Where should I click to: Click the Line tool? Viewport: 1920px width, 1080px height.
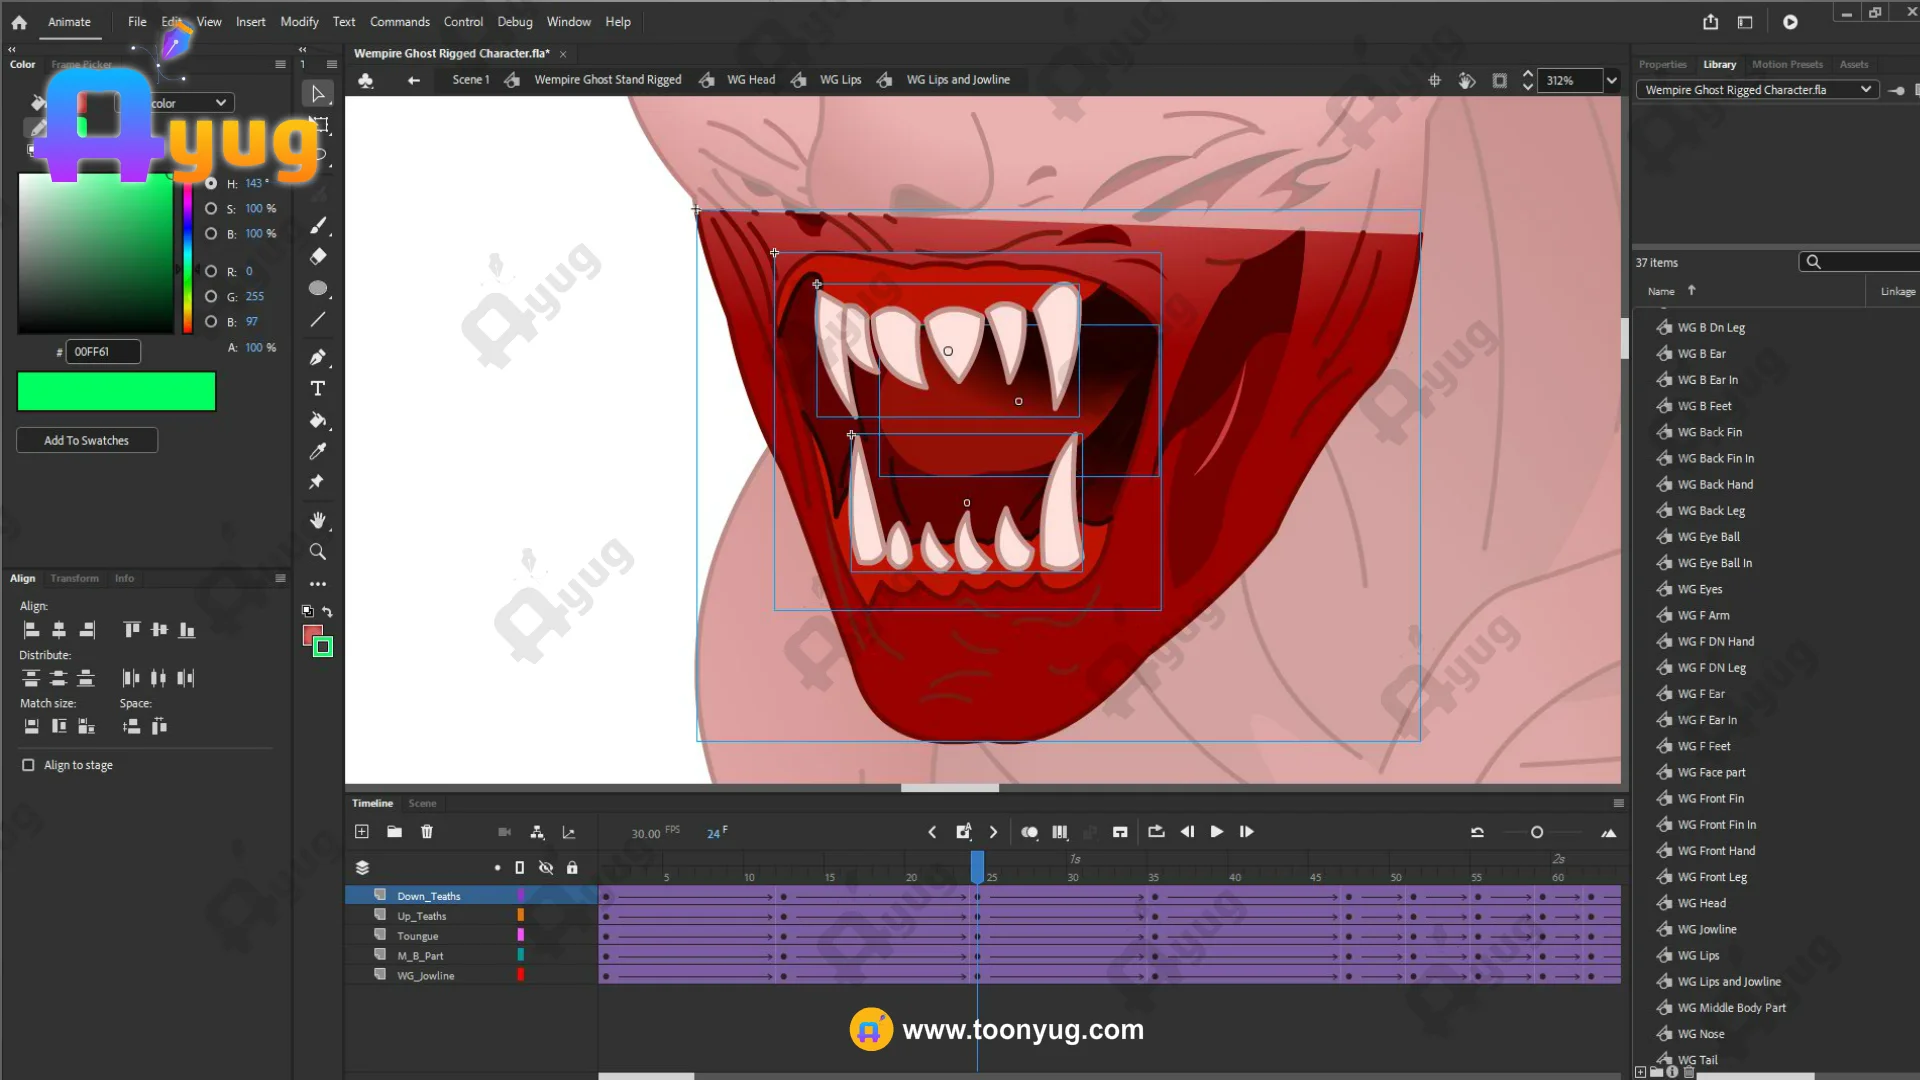point(318,320)
